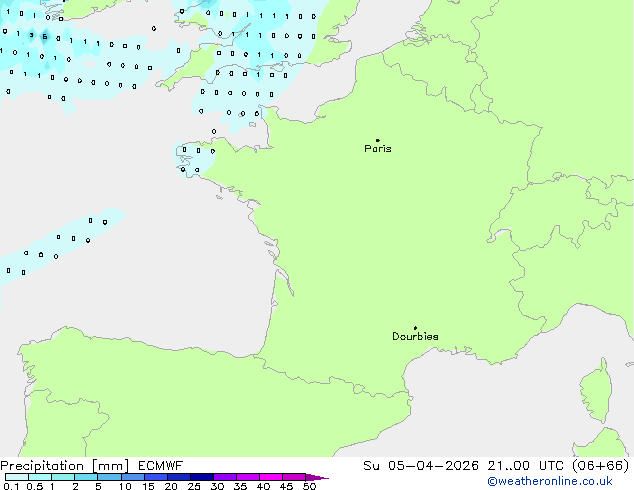This screenshot has width=634, height=490.
Task: Click the Paris city label
Action: click(378, 148)
